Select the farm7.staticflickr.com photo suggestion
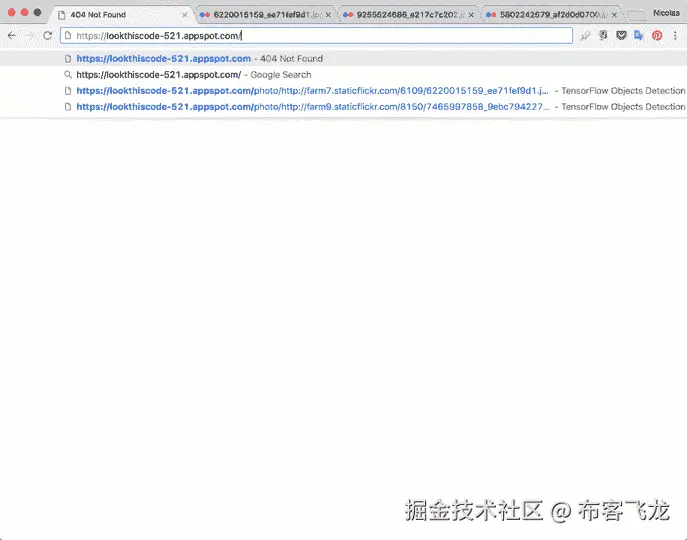The image size is (687, 540). [344, 91]
